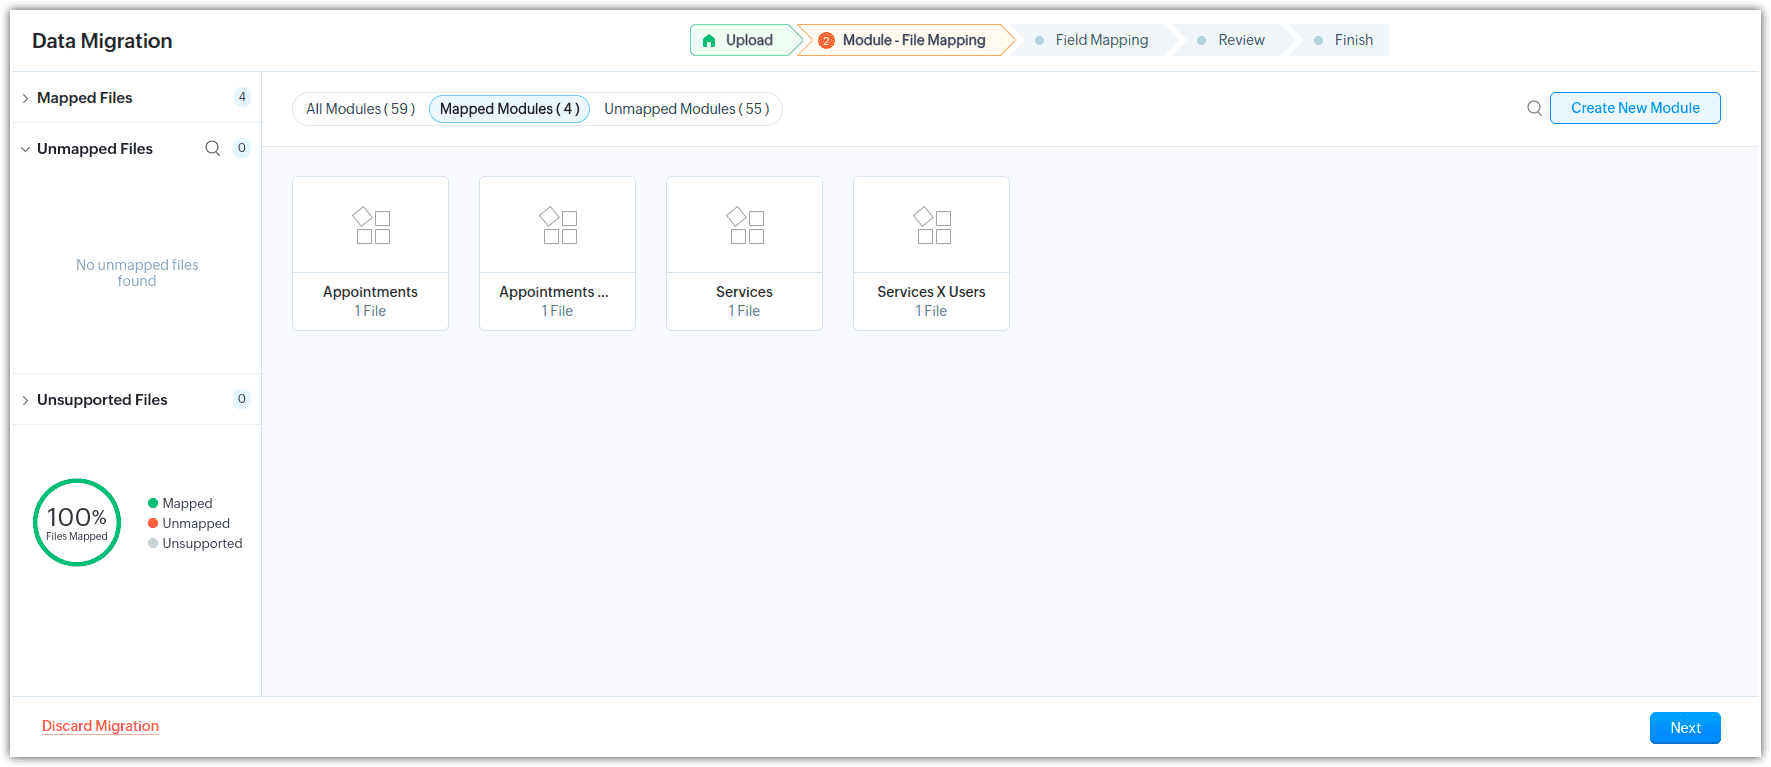Switch to All Modules (59) filter
This screenshot has width=1771, height=767.
pyautogui.click(x=360, y=109)
